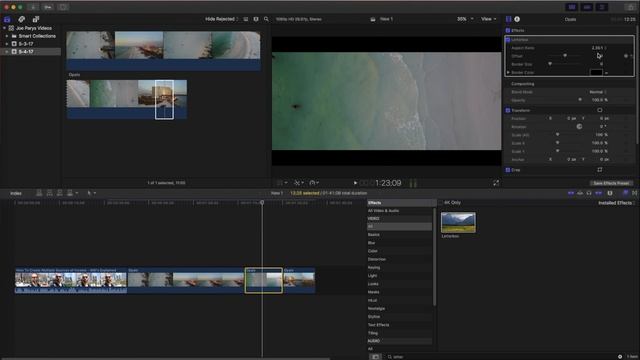Open the Select tool dropdown in timeline
The width and height of the screenshot is (640, 360).
coord(91,193)
